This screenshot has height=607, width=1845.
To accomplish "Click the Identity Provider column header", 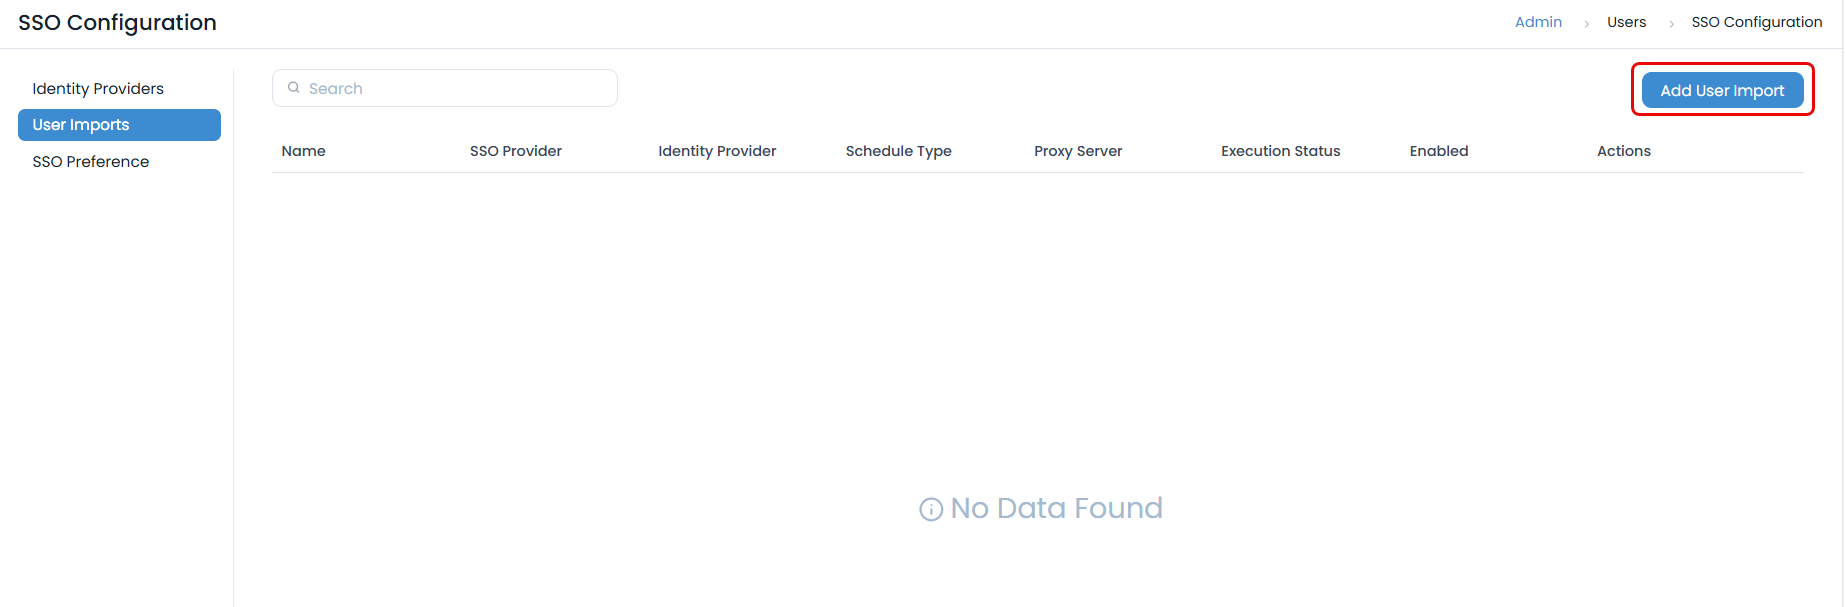I will pyautogui.click(x=717, y=151).
